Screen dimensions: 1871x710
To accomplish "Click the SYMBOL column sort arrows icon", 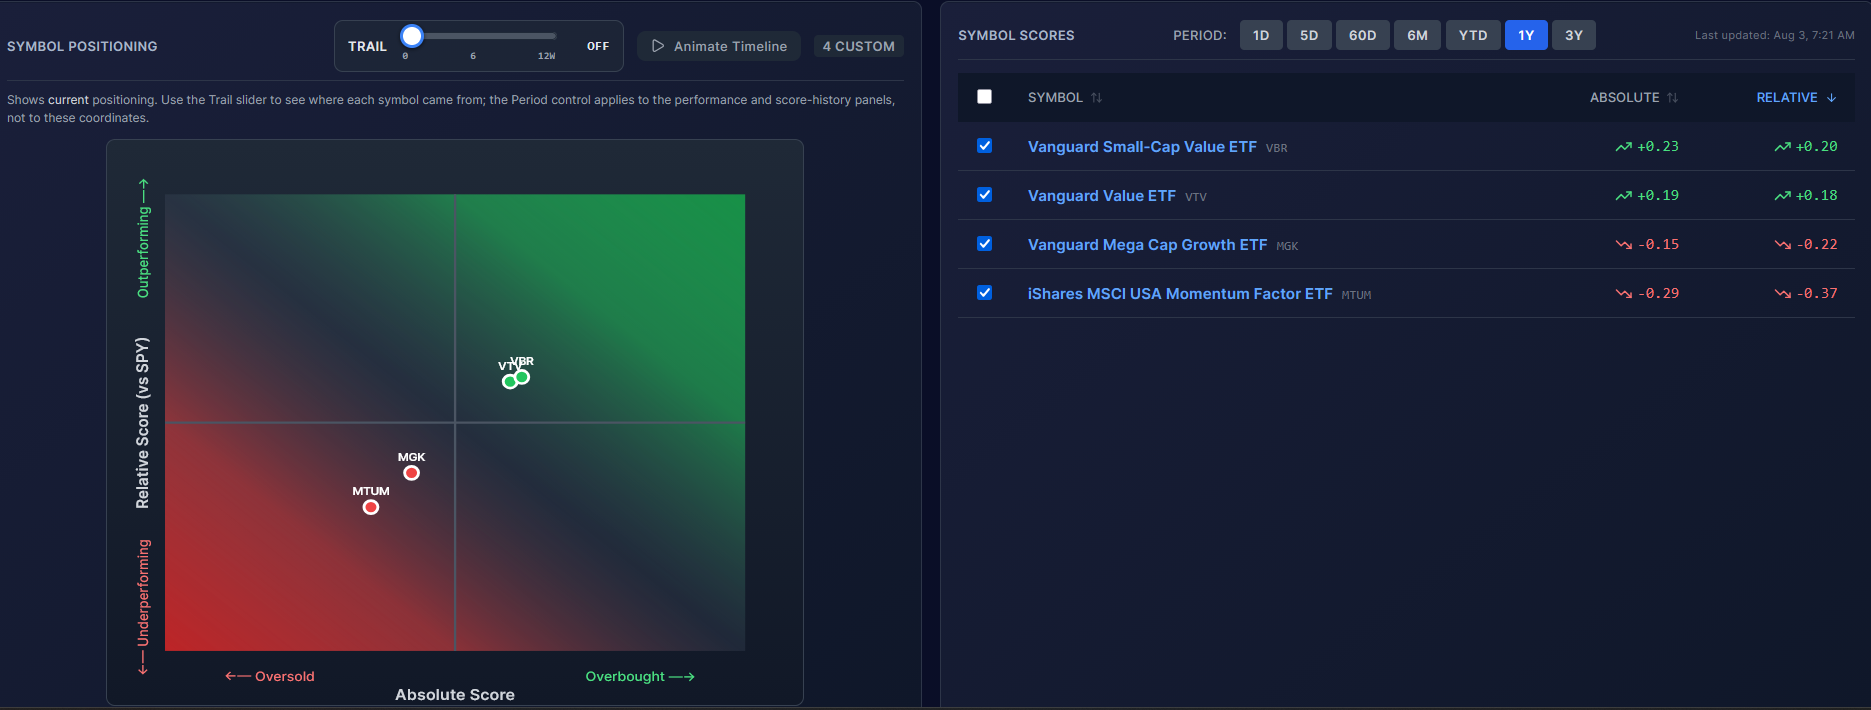I will [1096, 97].
